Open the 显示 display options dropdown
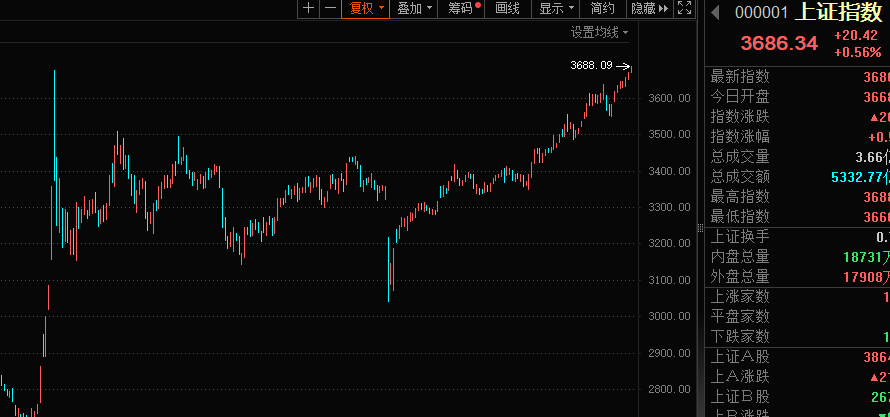The image size is (890, 417). [557, 8]
